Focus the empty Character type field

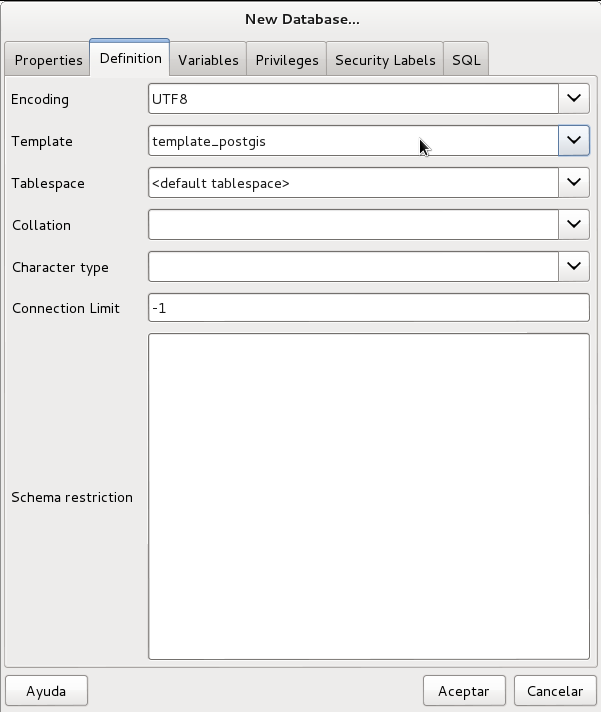353,266
